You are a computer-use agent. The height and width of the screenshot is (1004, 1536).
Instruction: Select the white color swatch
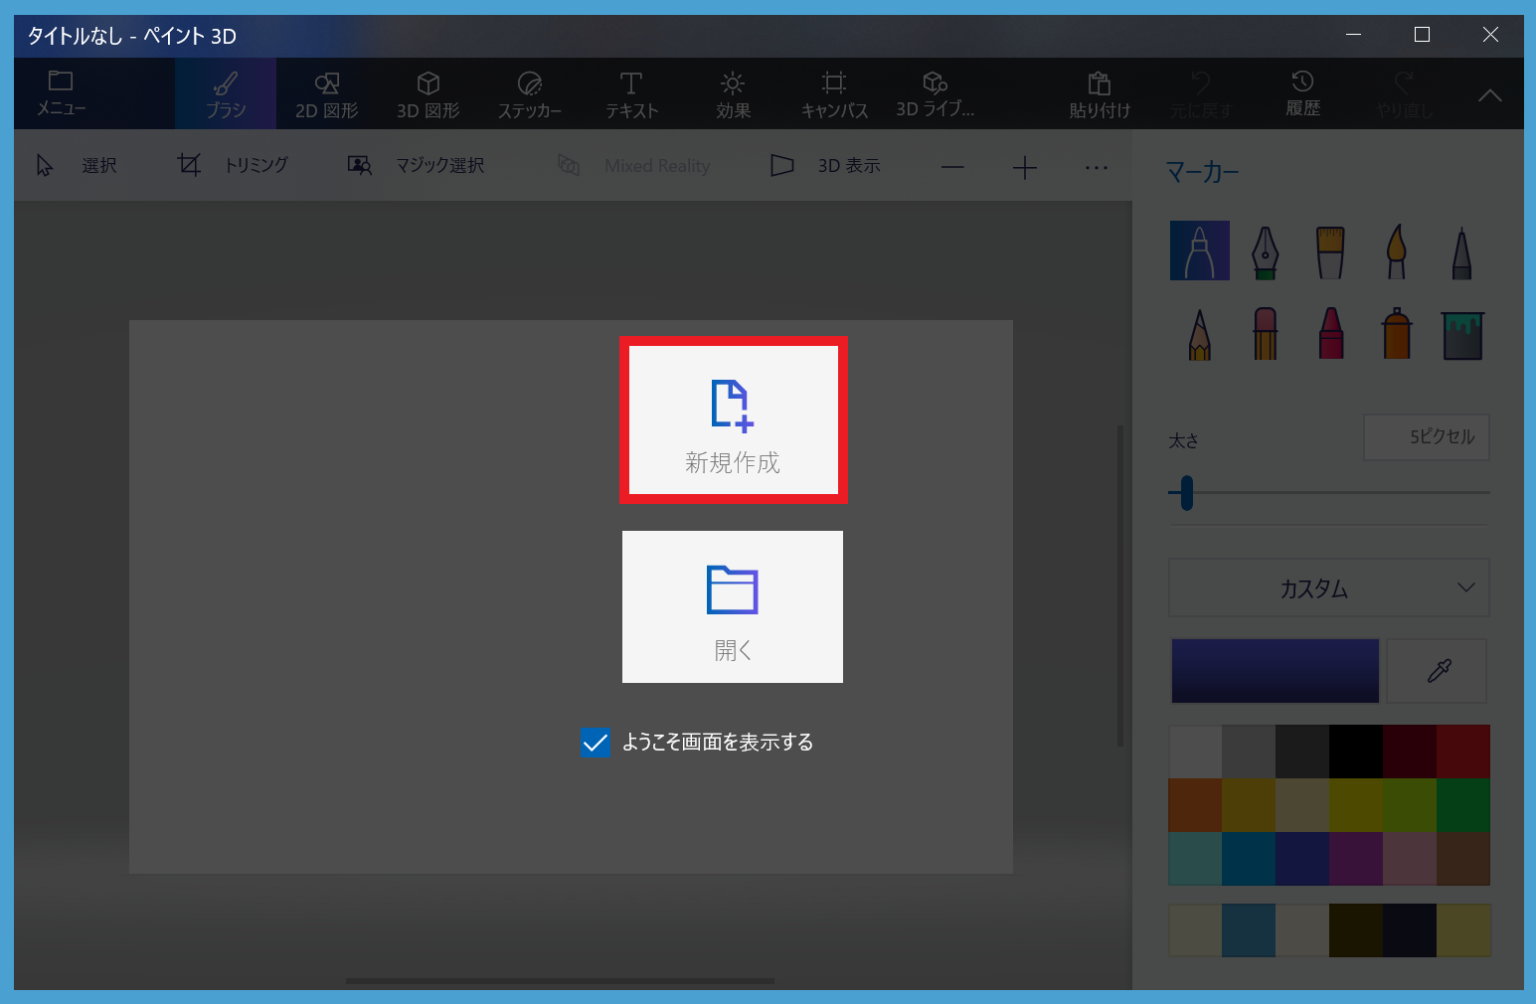(x=1195, y=751)
